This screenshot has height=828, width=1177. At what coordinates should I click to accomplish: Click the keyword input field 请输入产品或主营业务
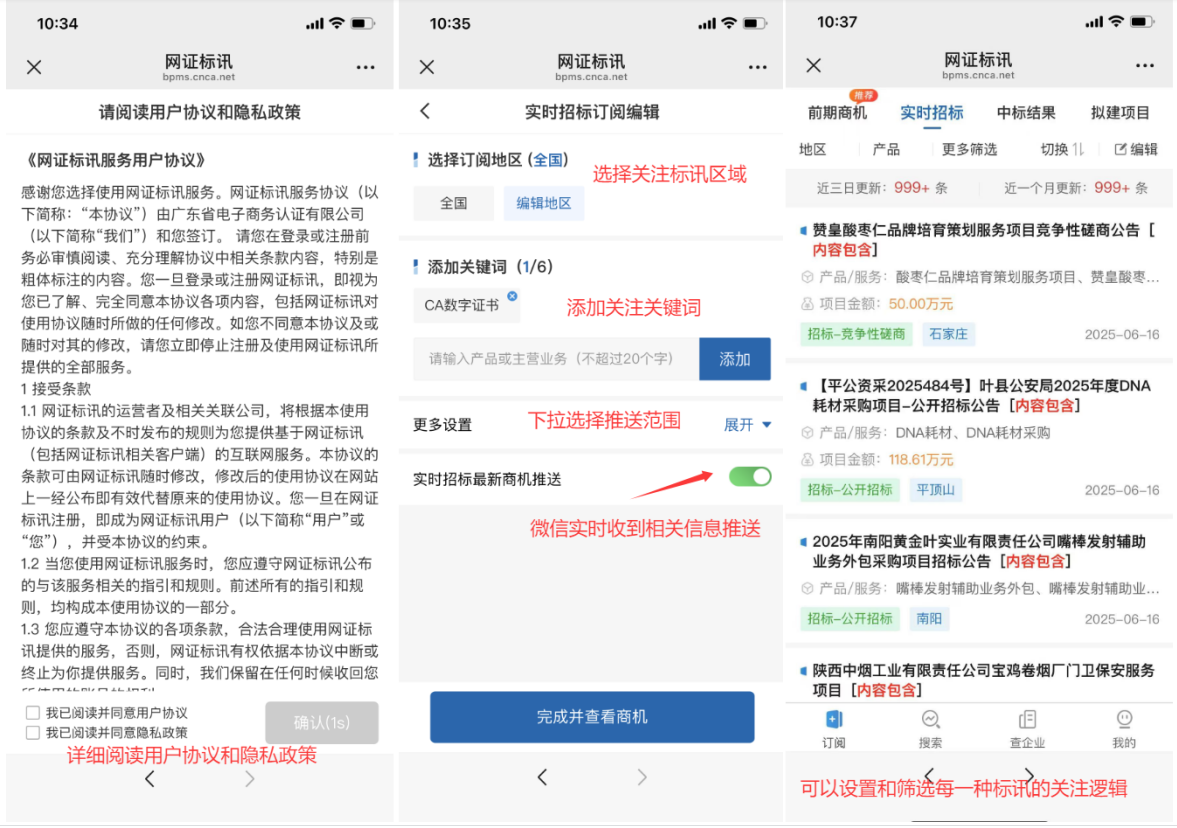[x=550, y=358]
